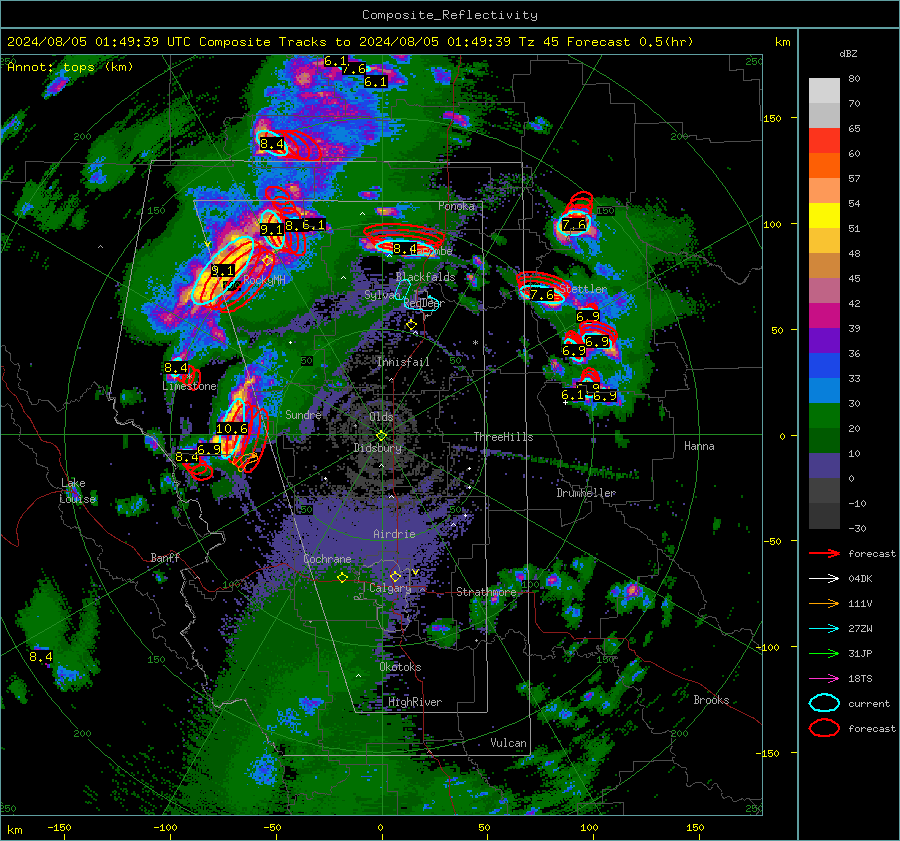The width and height of the screenshot is (900, 841).
Task: Click the Airdrie city label
Action: 394,534
